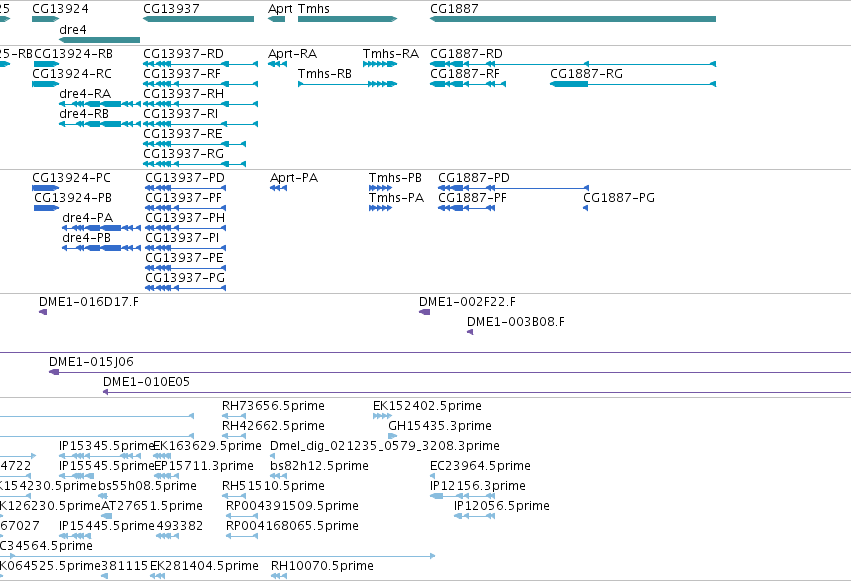Viewport: 851px width, 581px height.
Task: Click EST IP12156.3prime
Action: [478, 487]
